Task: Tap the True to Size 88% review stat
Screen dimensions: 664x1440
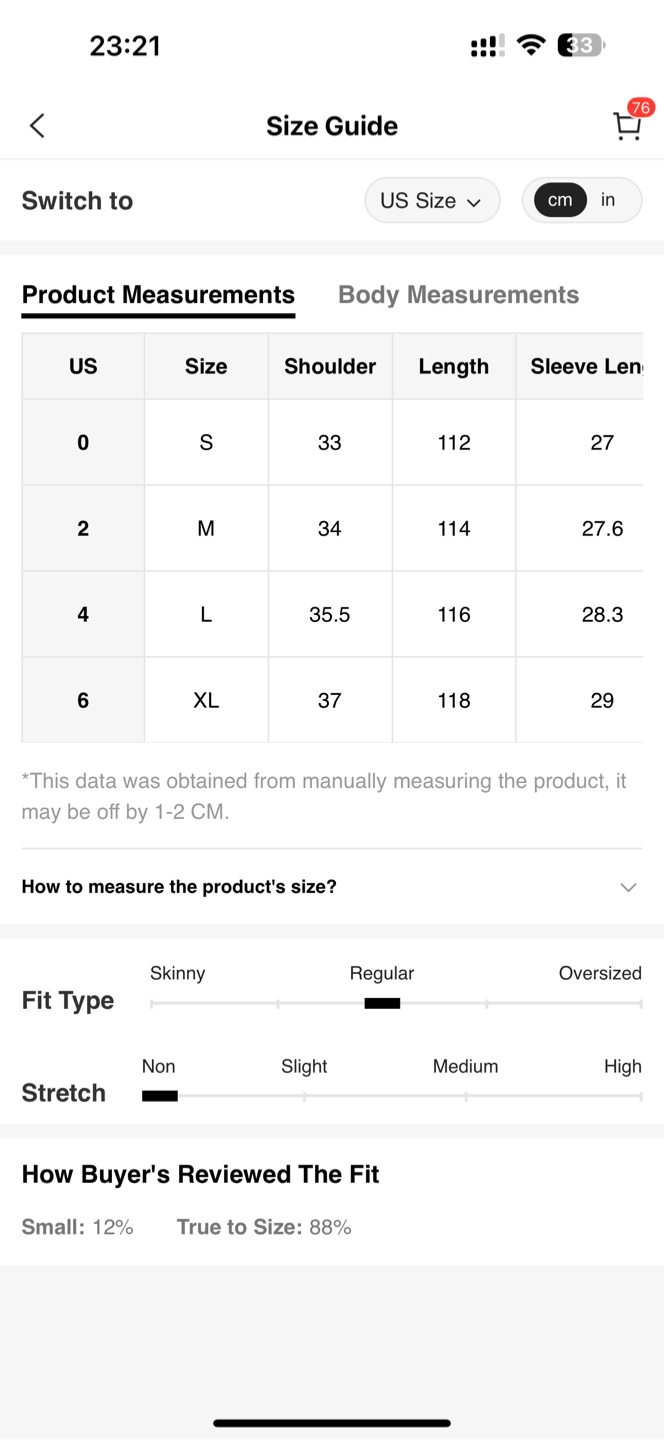Action: [x=264, y=1227]
